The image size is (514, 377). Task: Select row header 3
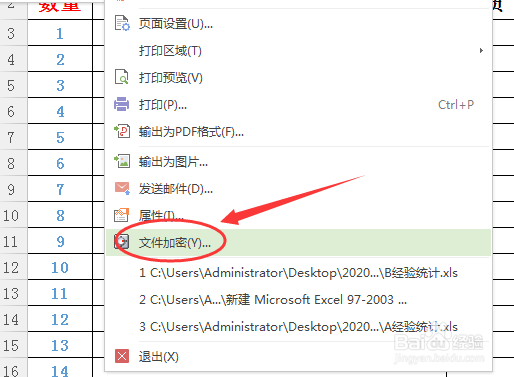click(x=13, y=33)
